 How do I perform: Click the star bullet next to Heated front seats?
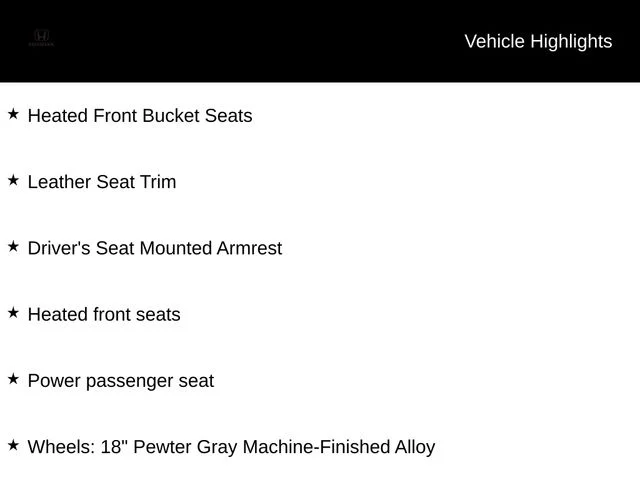click(13, 313)
